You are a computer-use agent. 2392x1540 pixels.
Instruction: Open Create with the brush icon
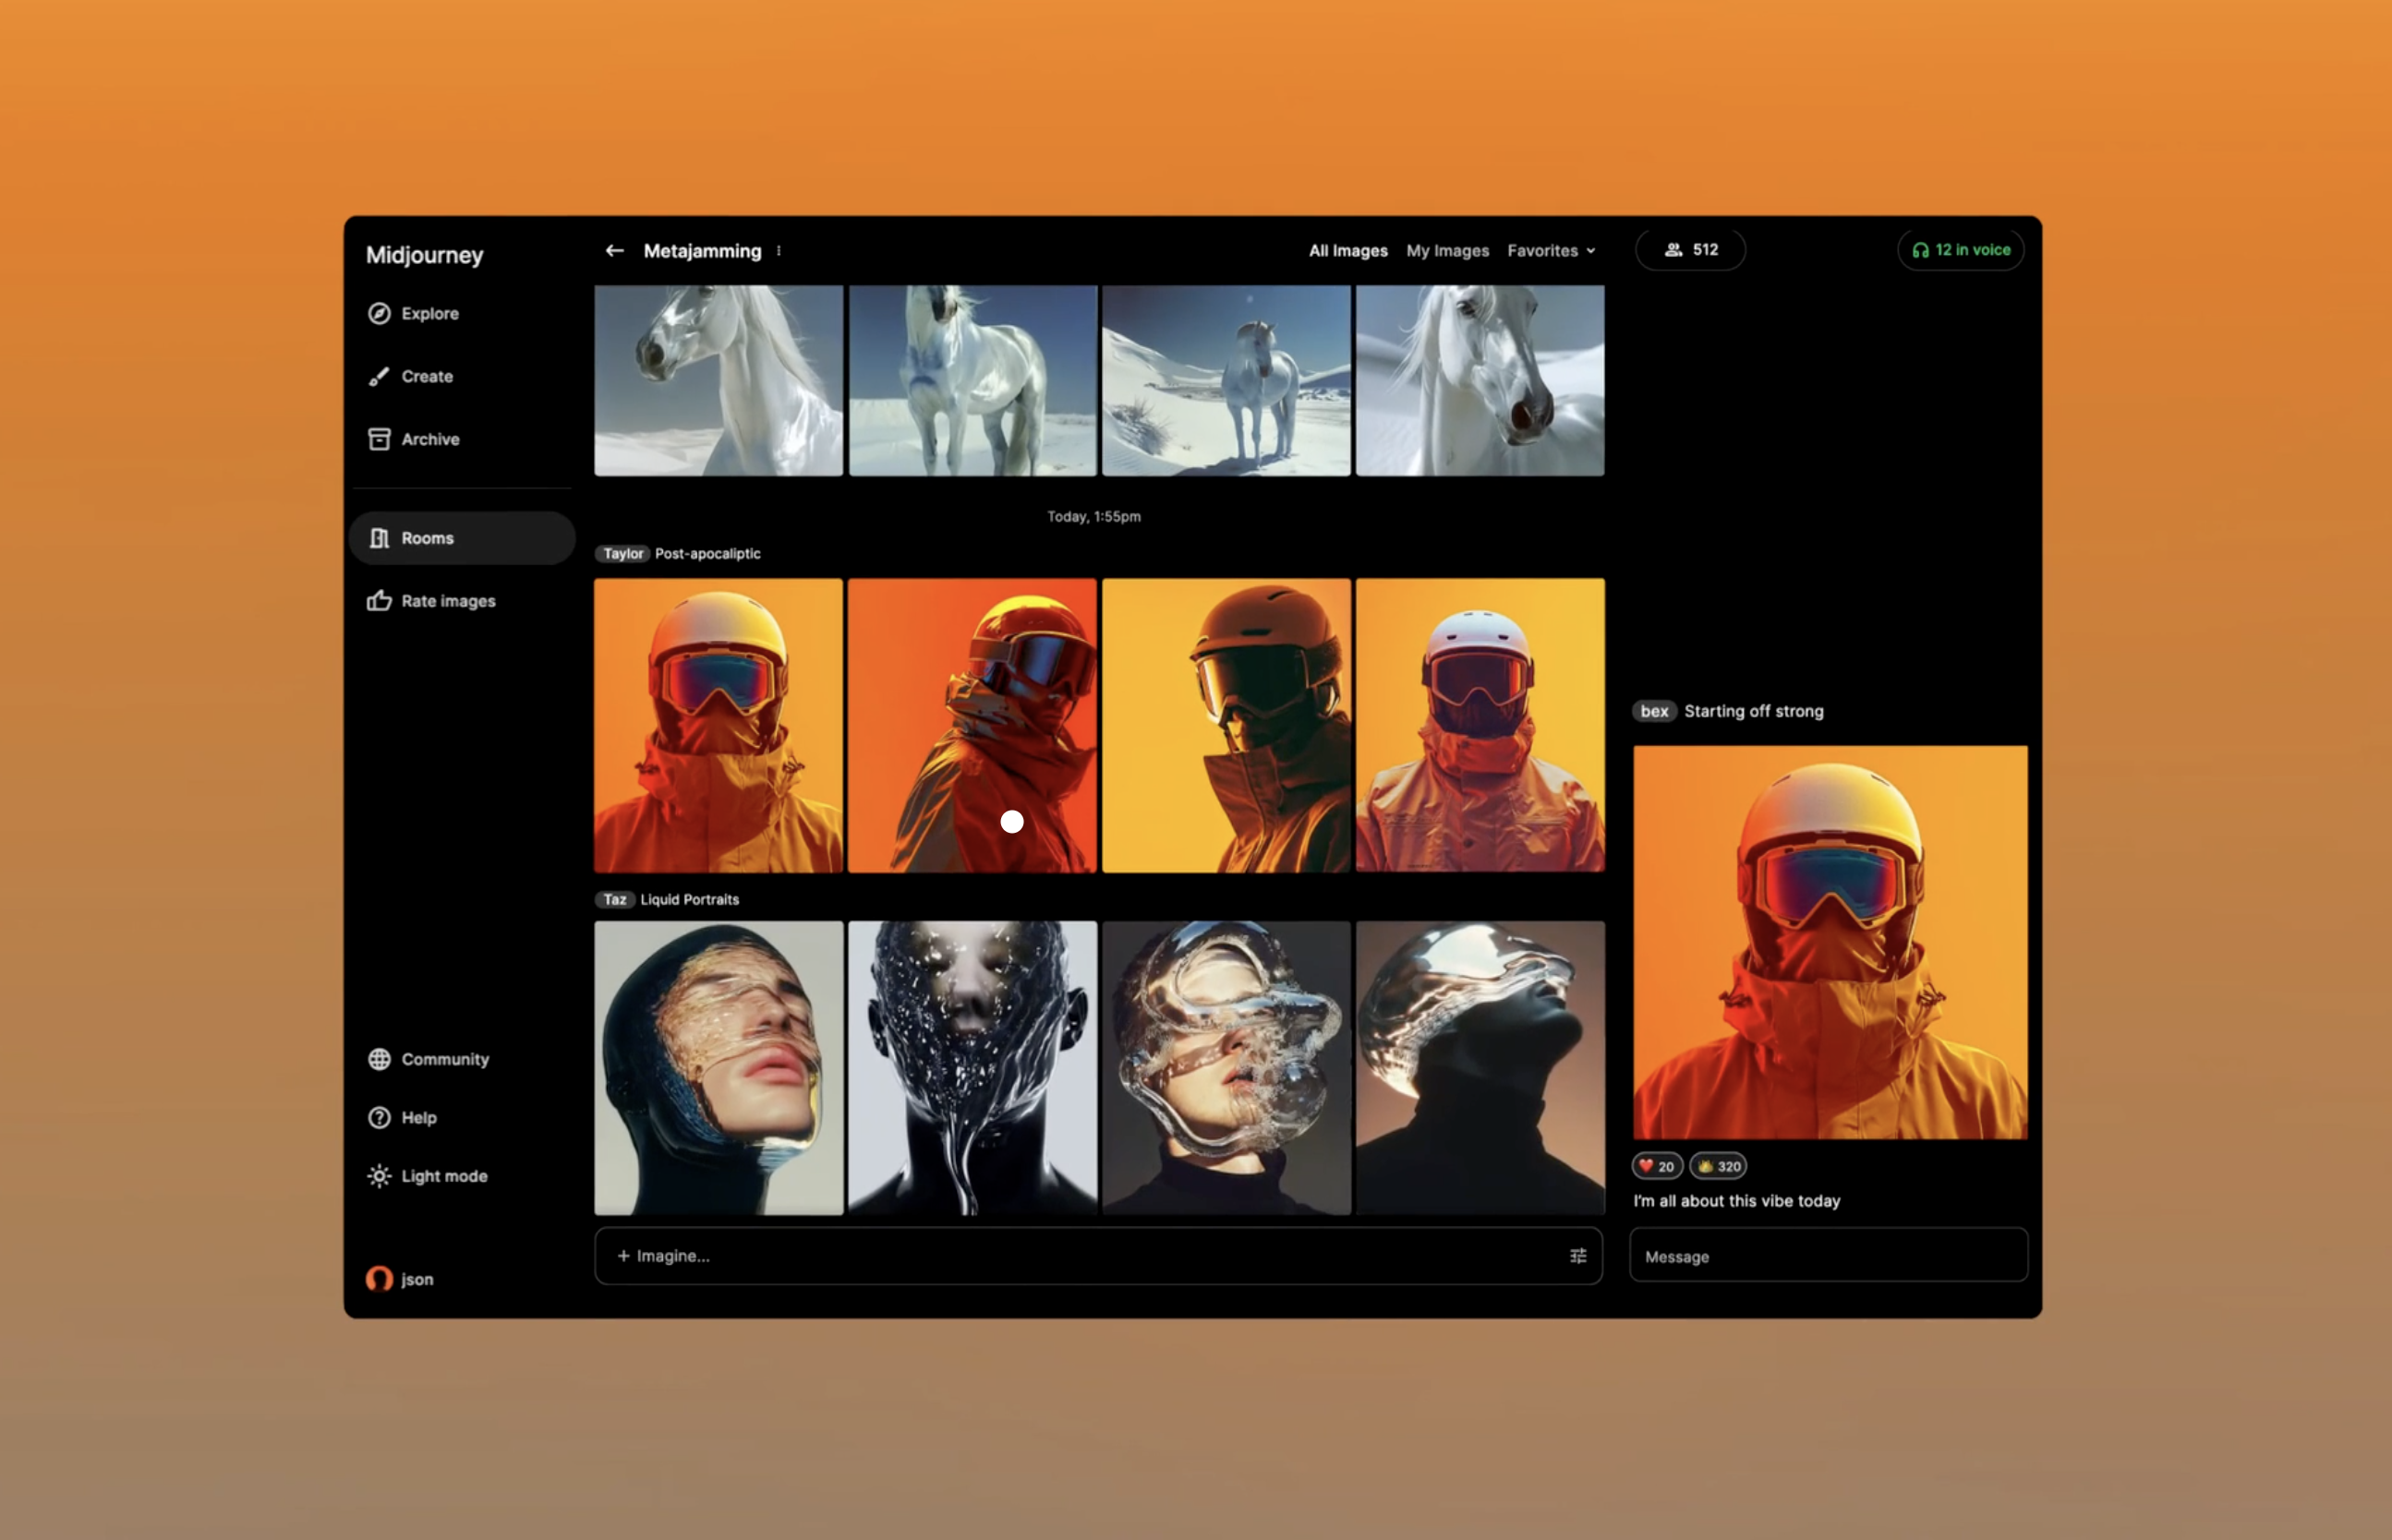pyautogui.click(x=379, y=376)
